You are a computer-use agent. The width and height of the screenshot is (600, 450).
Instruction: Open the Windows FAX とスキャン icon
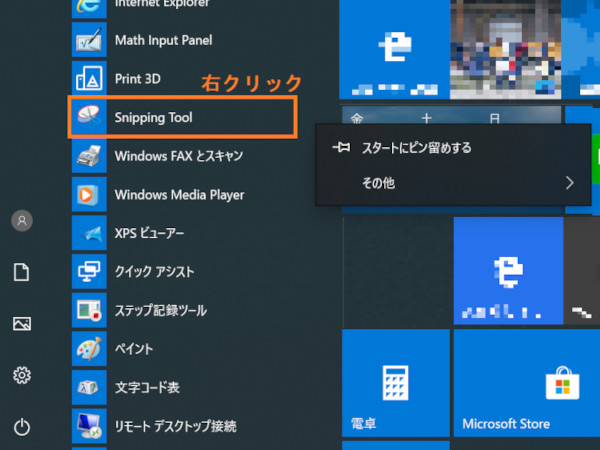(x=89, y=156)
